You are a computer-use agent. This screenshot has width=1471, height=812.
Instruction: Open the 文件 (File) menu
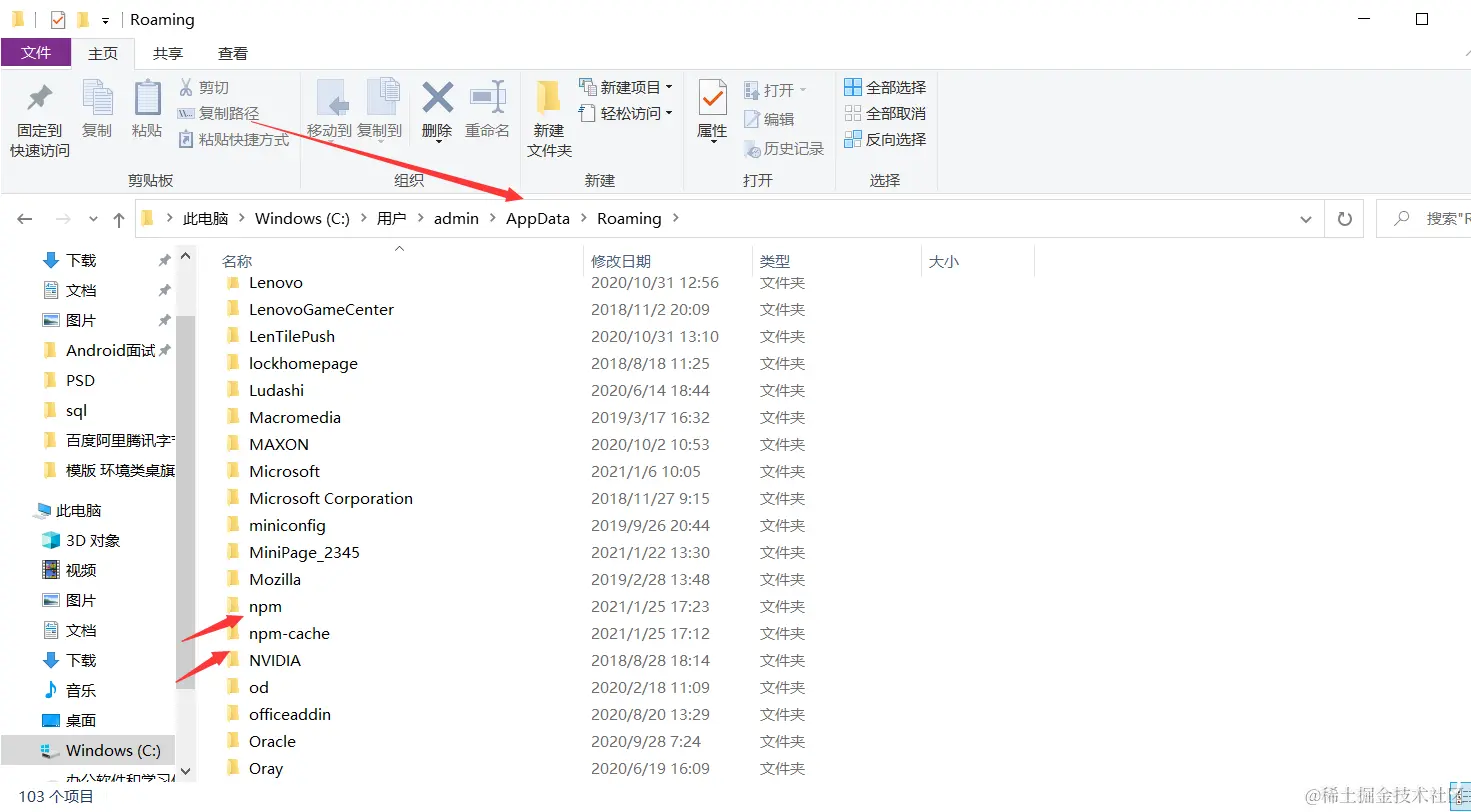coord(36,53)
